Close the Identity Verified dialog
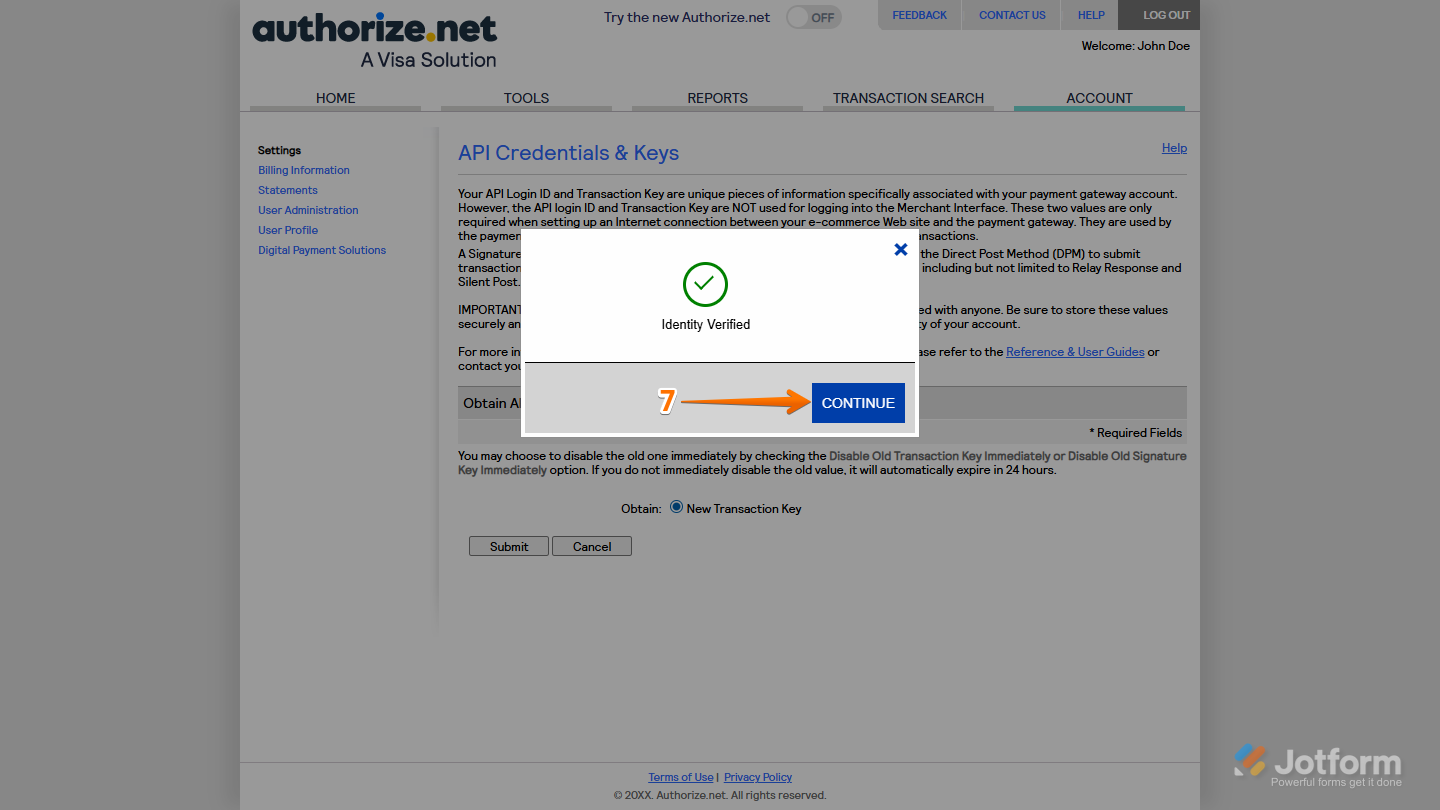Viewport: 1440px width, 810px height. tap(900, 250)
